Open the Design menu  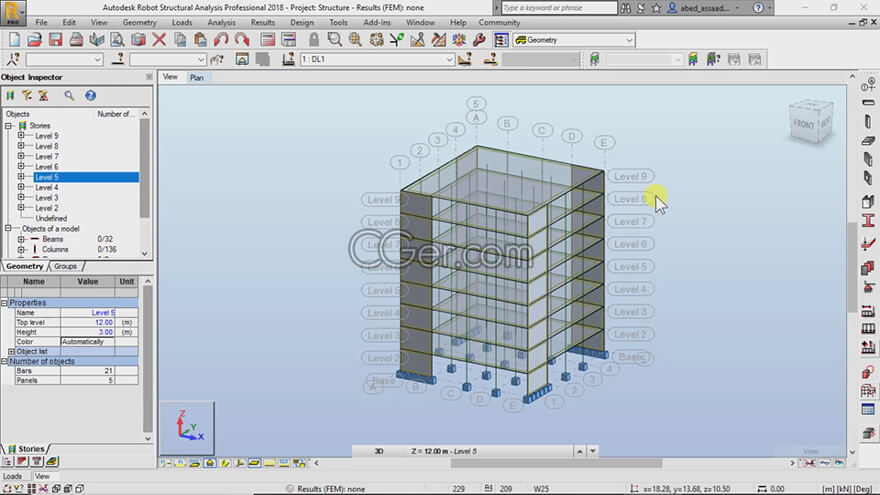point(302,22)
